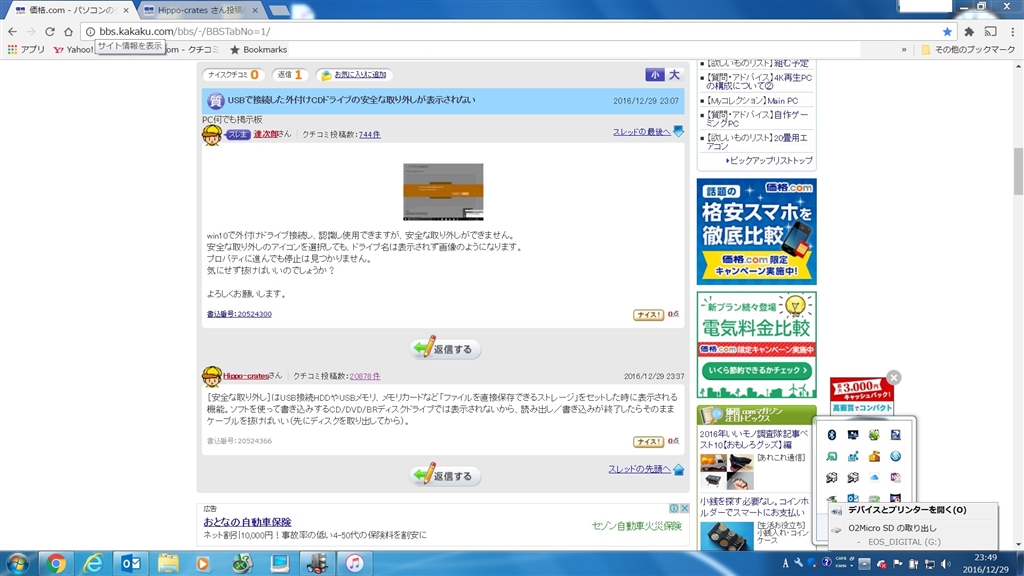Click the volume speaker tray icon
The width and height of the screenshot is (1024, 576).
pos(946,564)
